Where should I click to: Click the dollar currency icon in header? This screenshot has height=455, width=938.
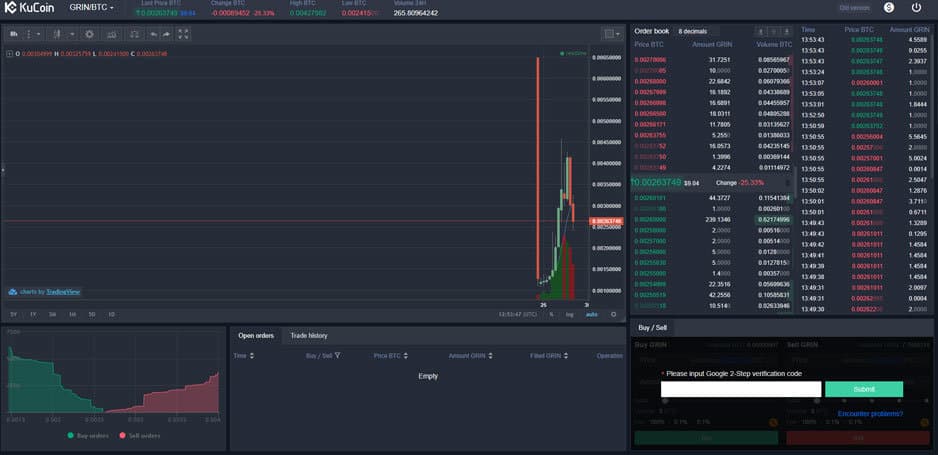tap(889, 8)
